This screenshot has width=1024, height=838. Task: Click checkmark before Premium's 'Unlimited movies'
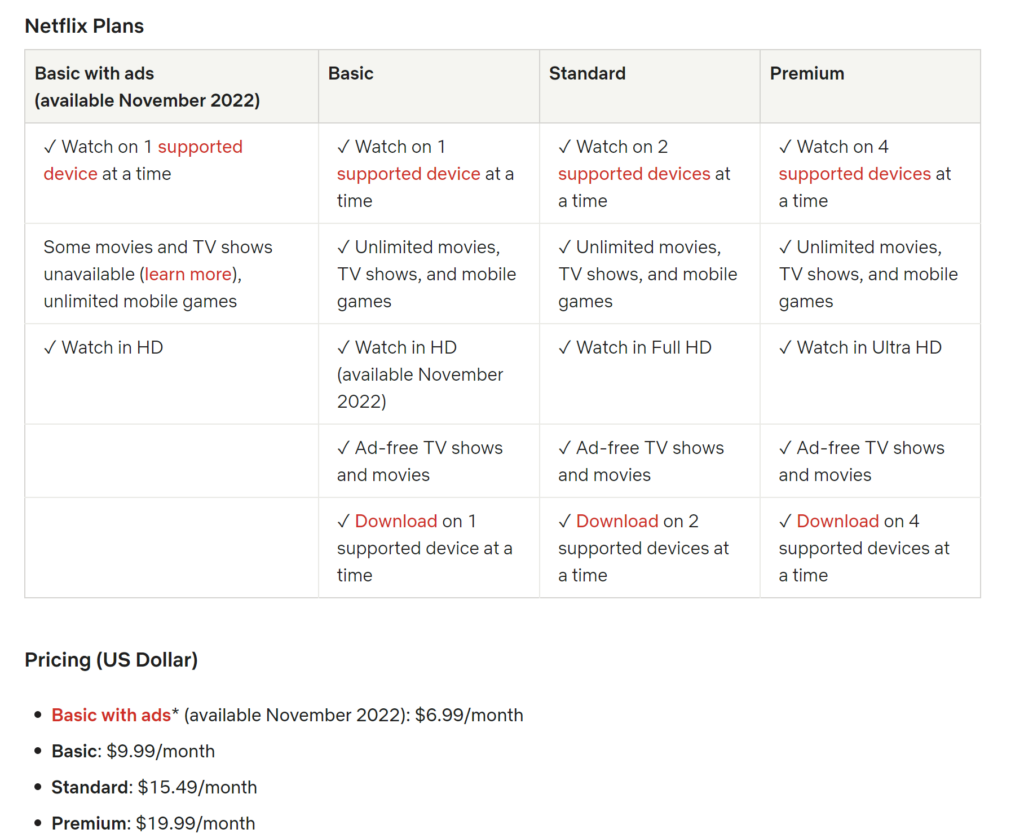[786, 248]
